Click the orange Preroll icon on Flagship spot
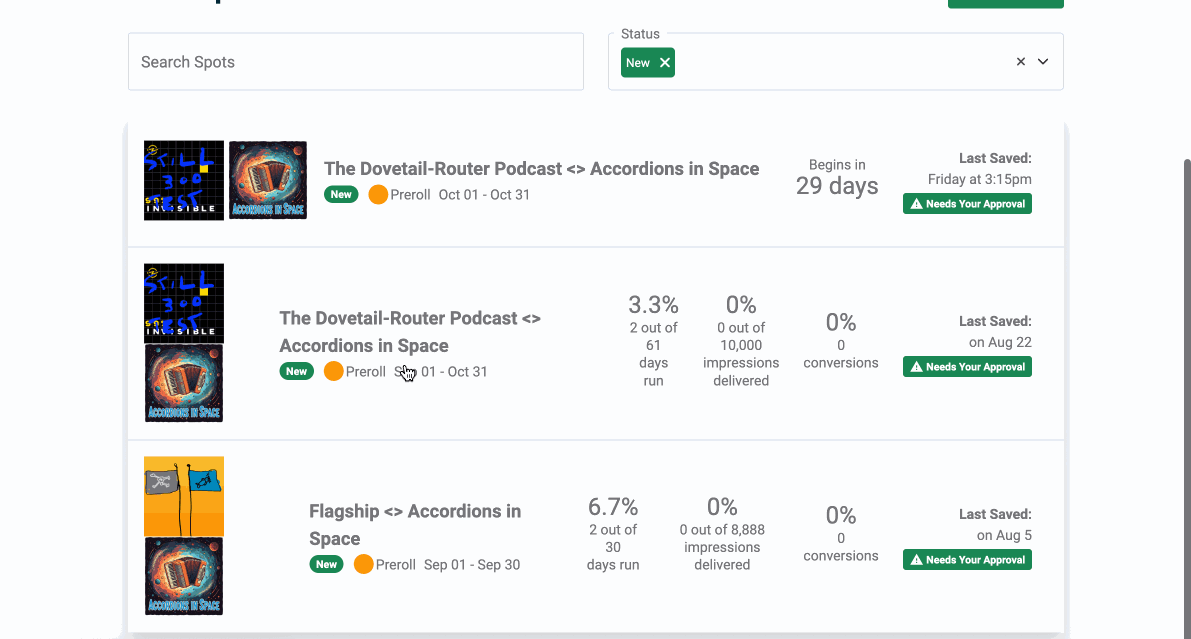Viewport: 1191px width, 639px height. [x=364, y=564]
